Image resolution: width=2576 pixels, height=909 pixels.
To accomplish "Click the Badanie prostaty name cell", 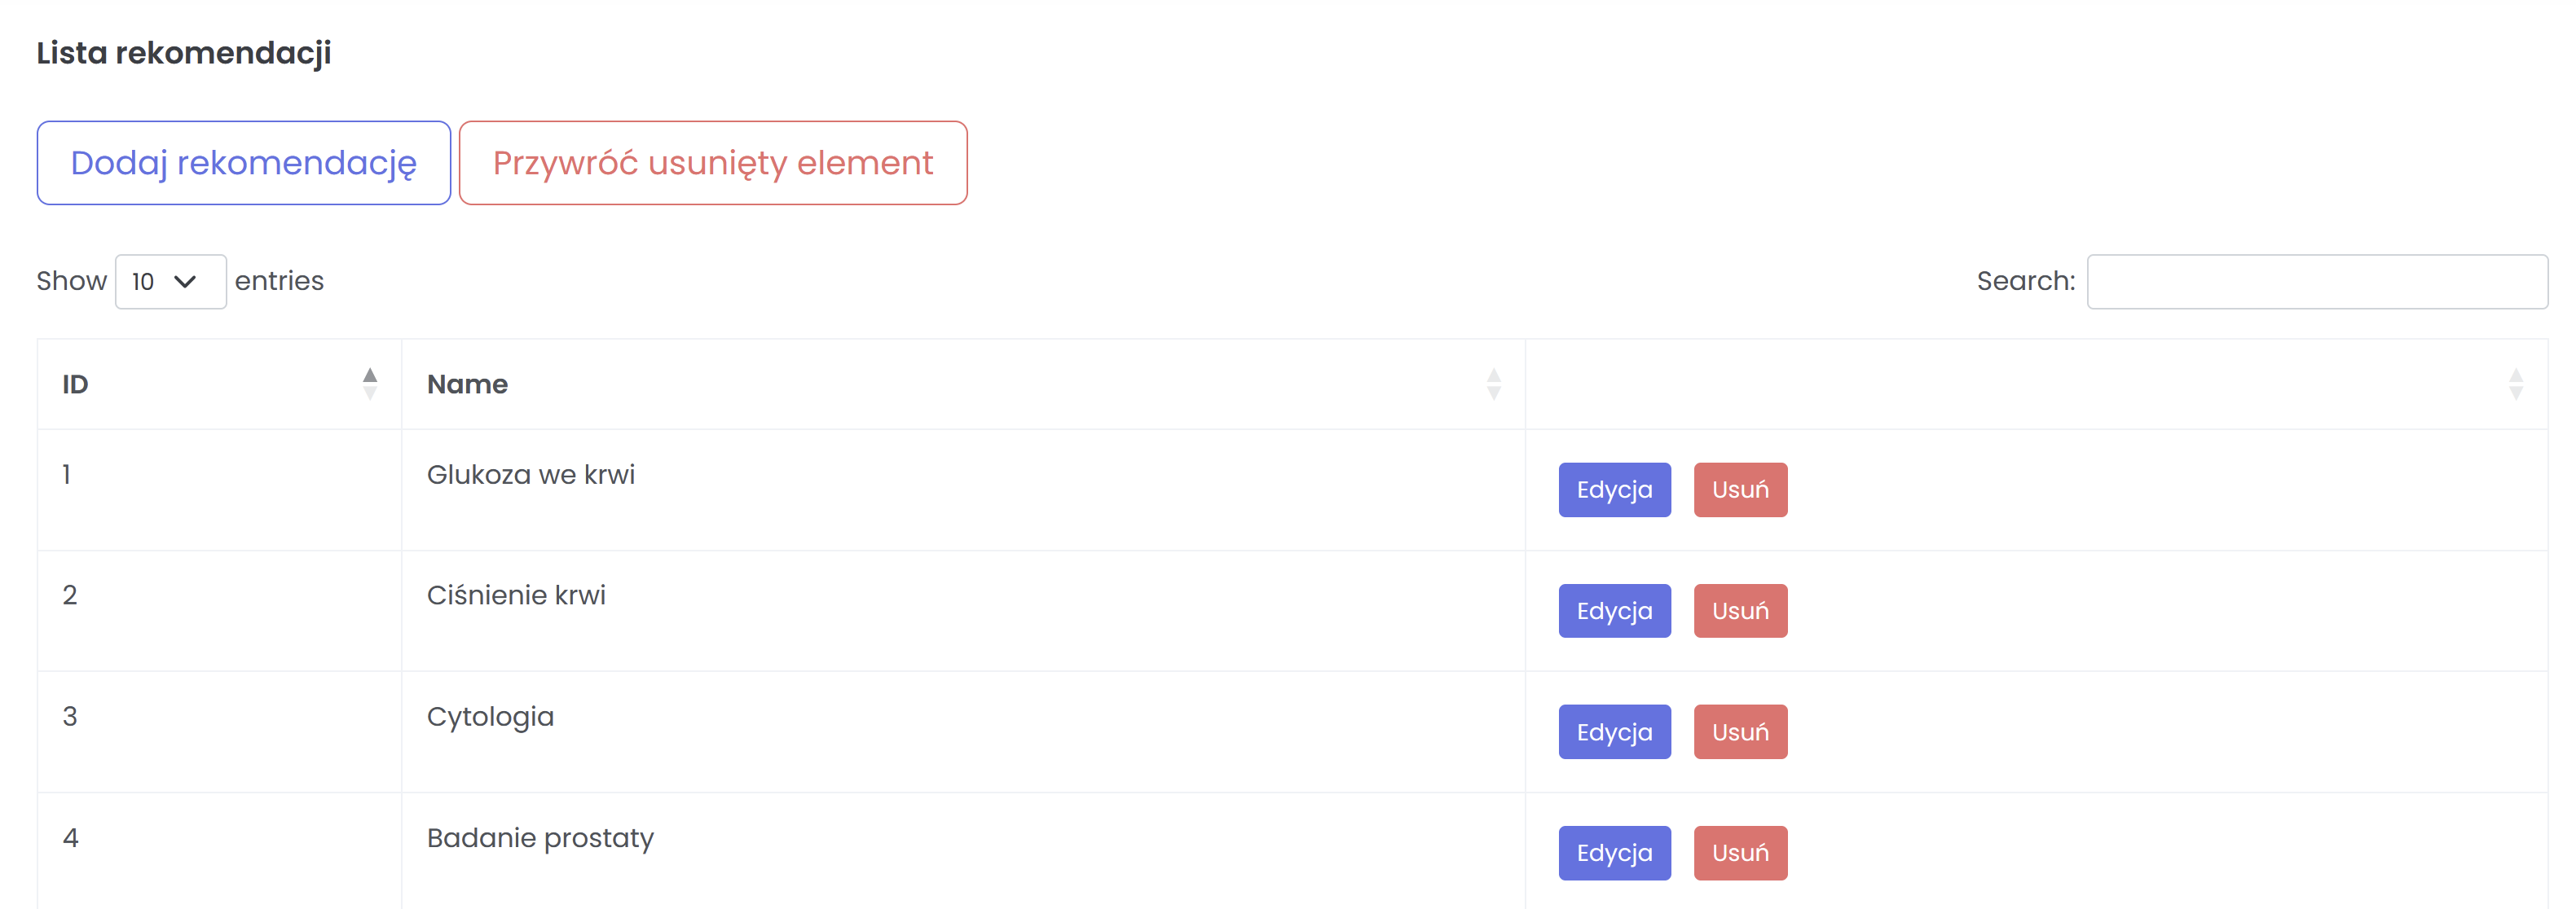I will pos(540,838).
